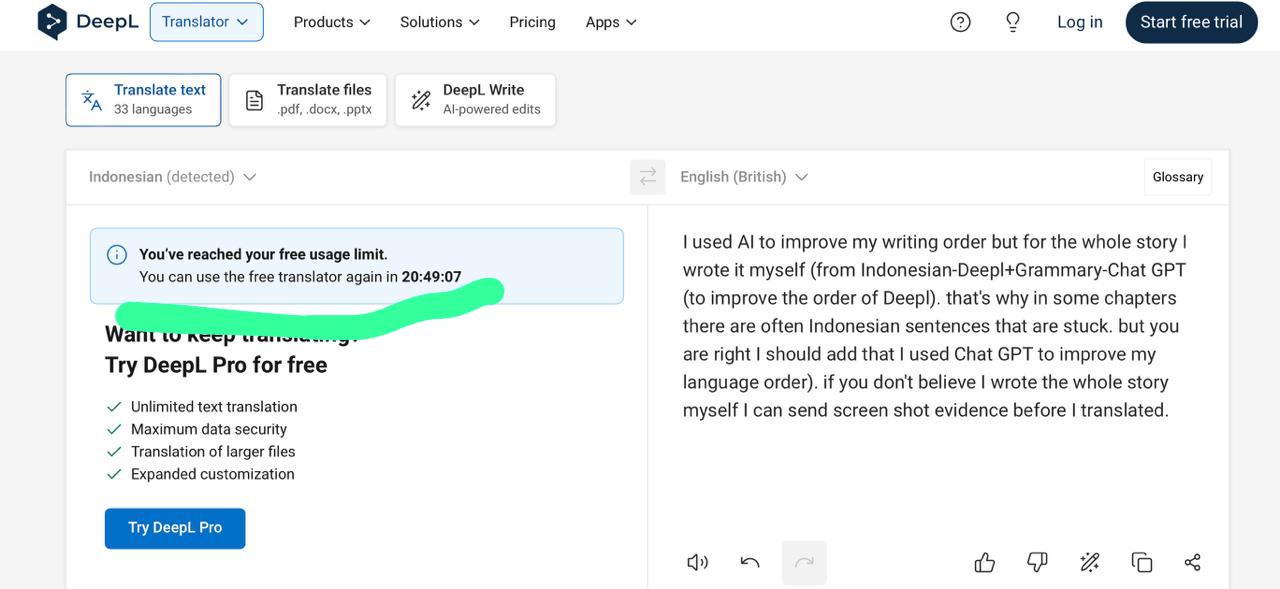Screen dimensions: 1280x589
Task: Expand the Apps menu
Action: (611, 22)
